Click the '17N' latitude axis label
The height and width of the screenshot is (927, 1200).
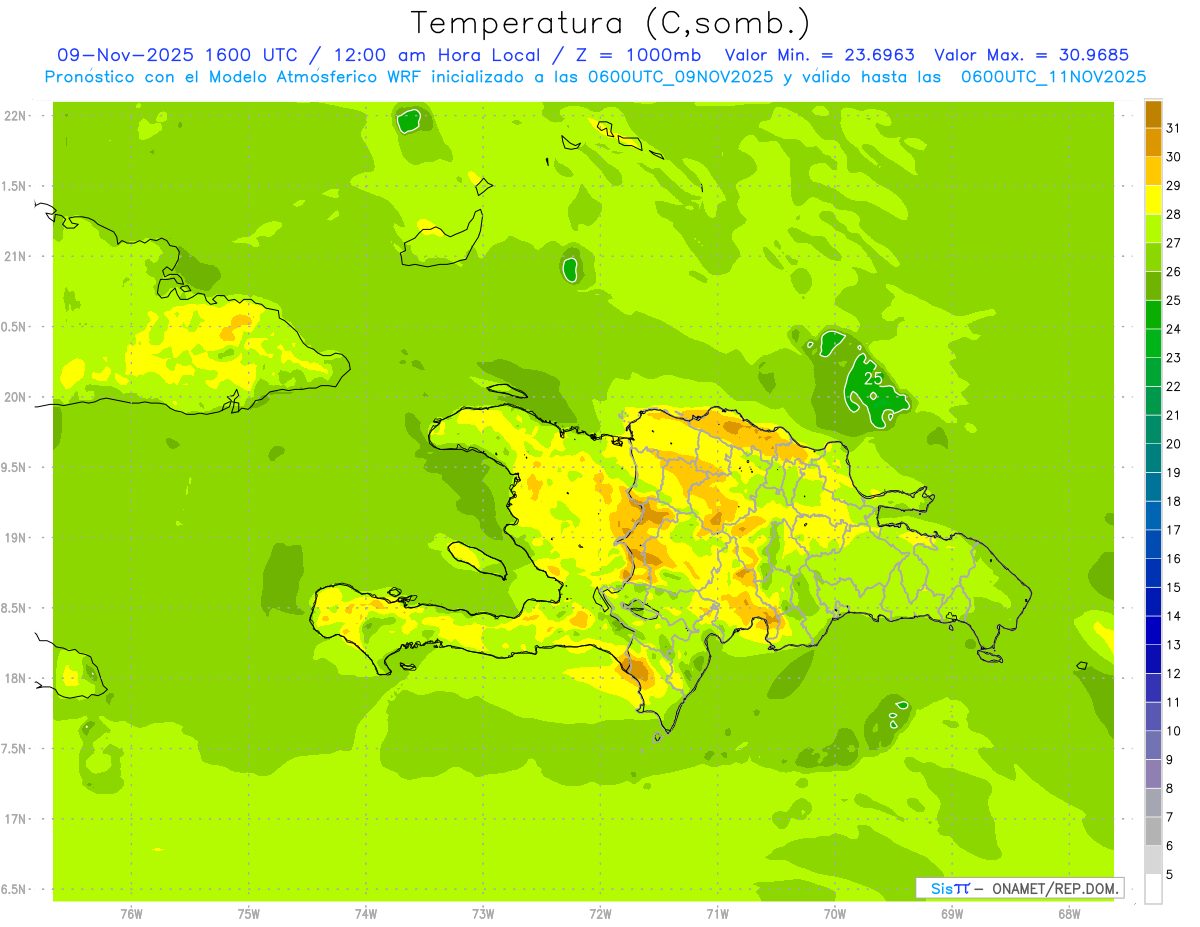(x=16, y=819)
